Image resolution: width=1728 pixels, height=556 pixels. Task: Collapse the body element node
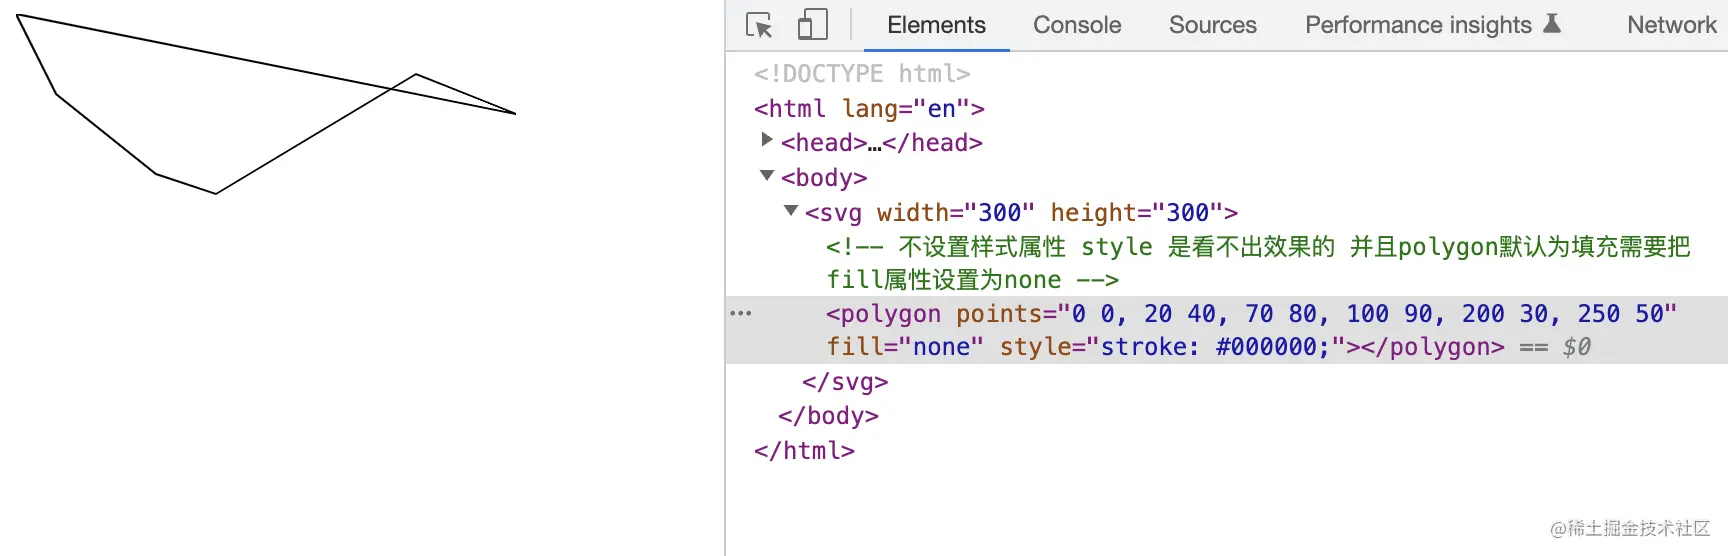[767, 175]
